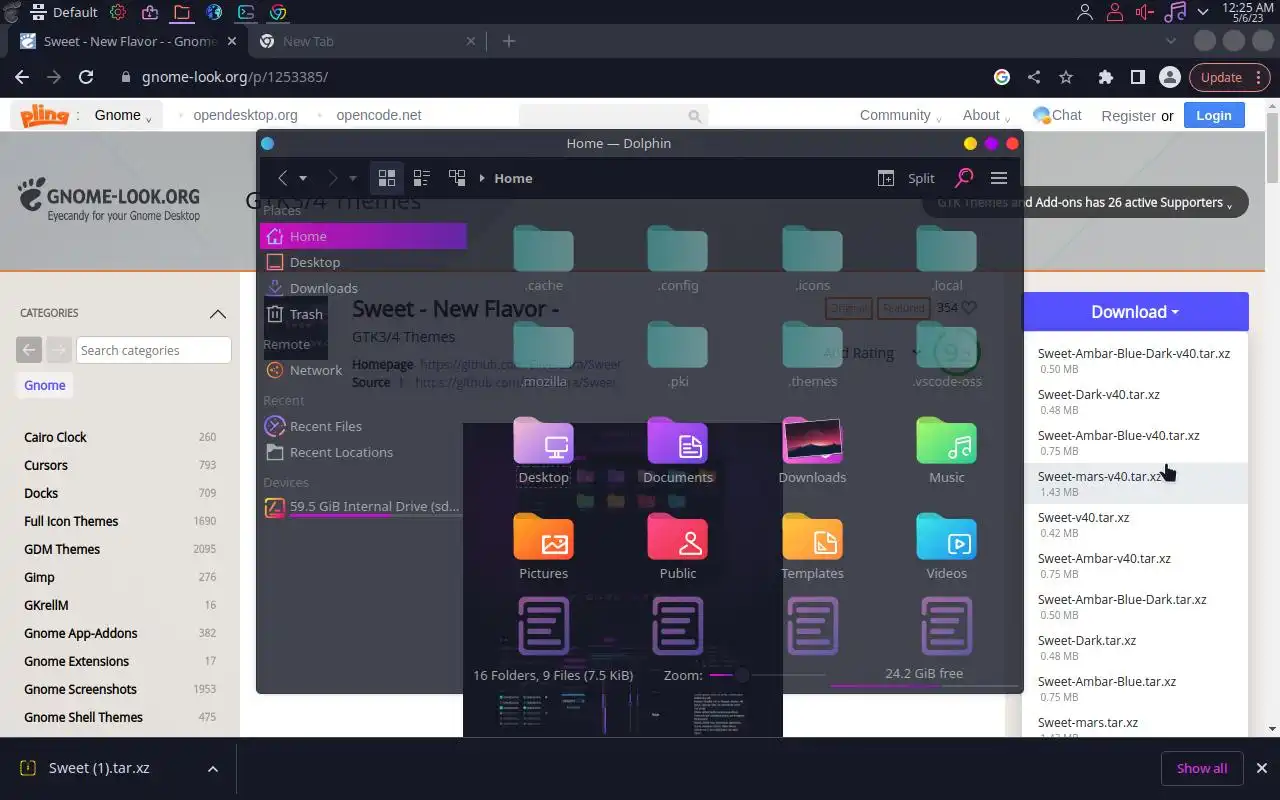Open a new Chrome tab with plus
This screenshot has width=1280, height=800.
pos(509,41)
